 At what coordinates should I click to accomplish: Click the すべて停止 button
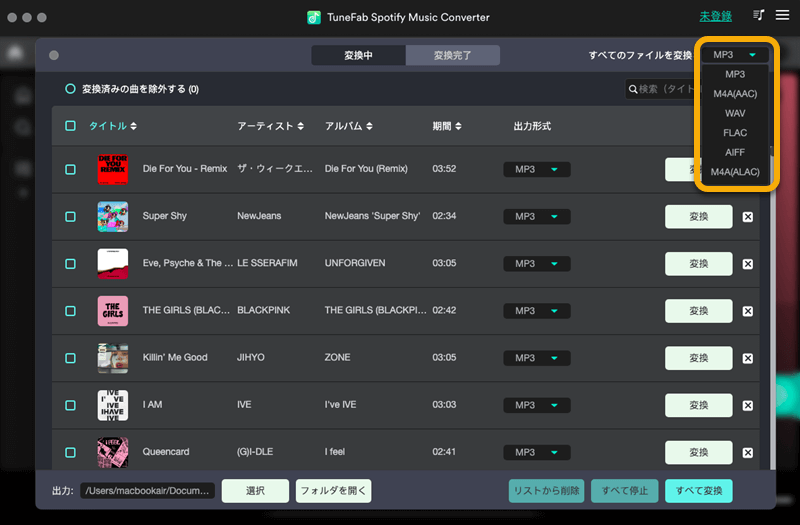pyautogui.click(x=624, y=491)
